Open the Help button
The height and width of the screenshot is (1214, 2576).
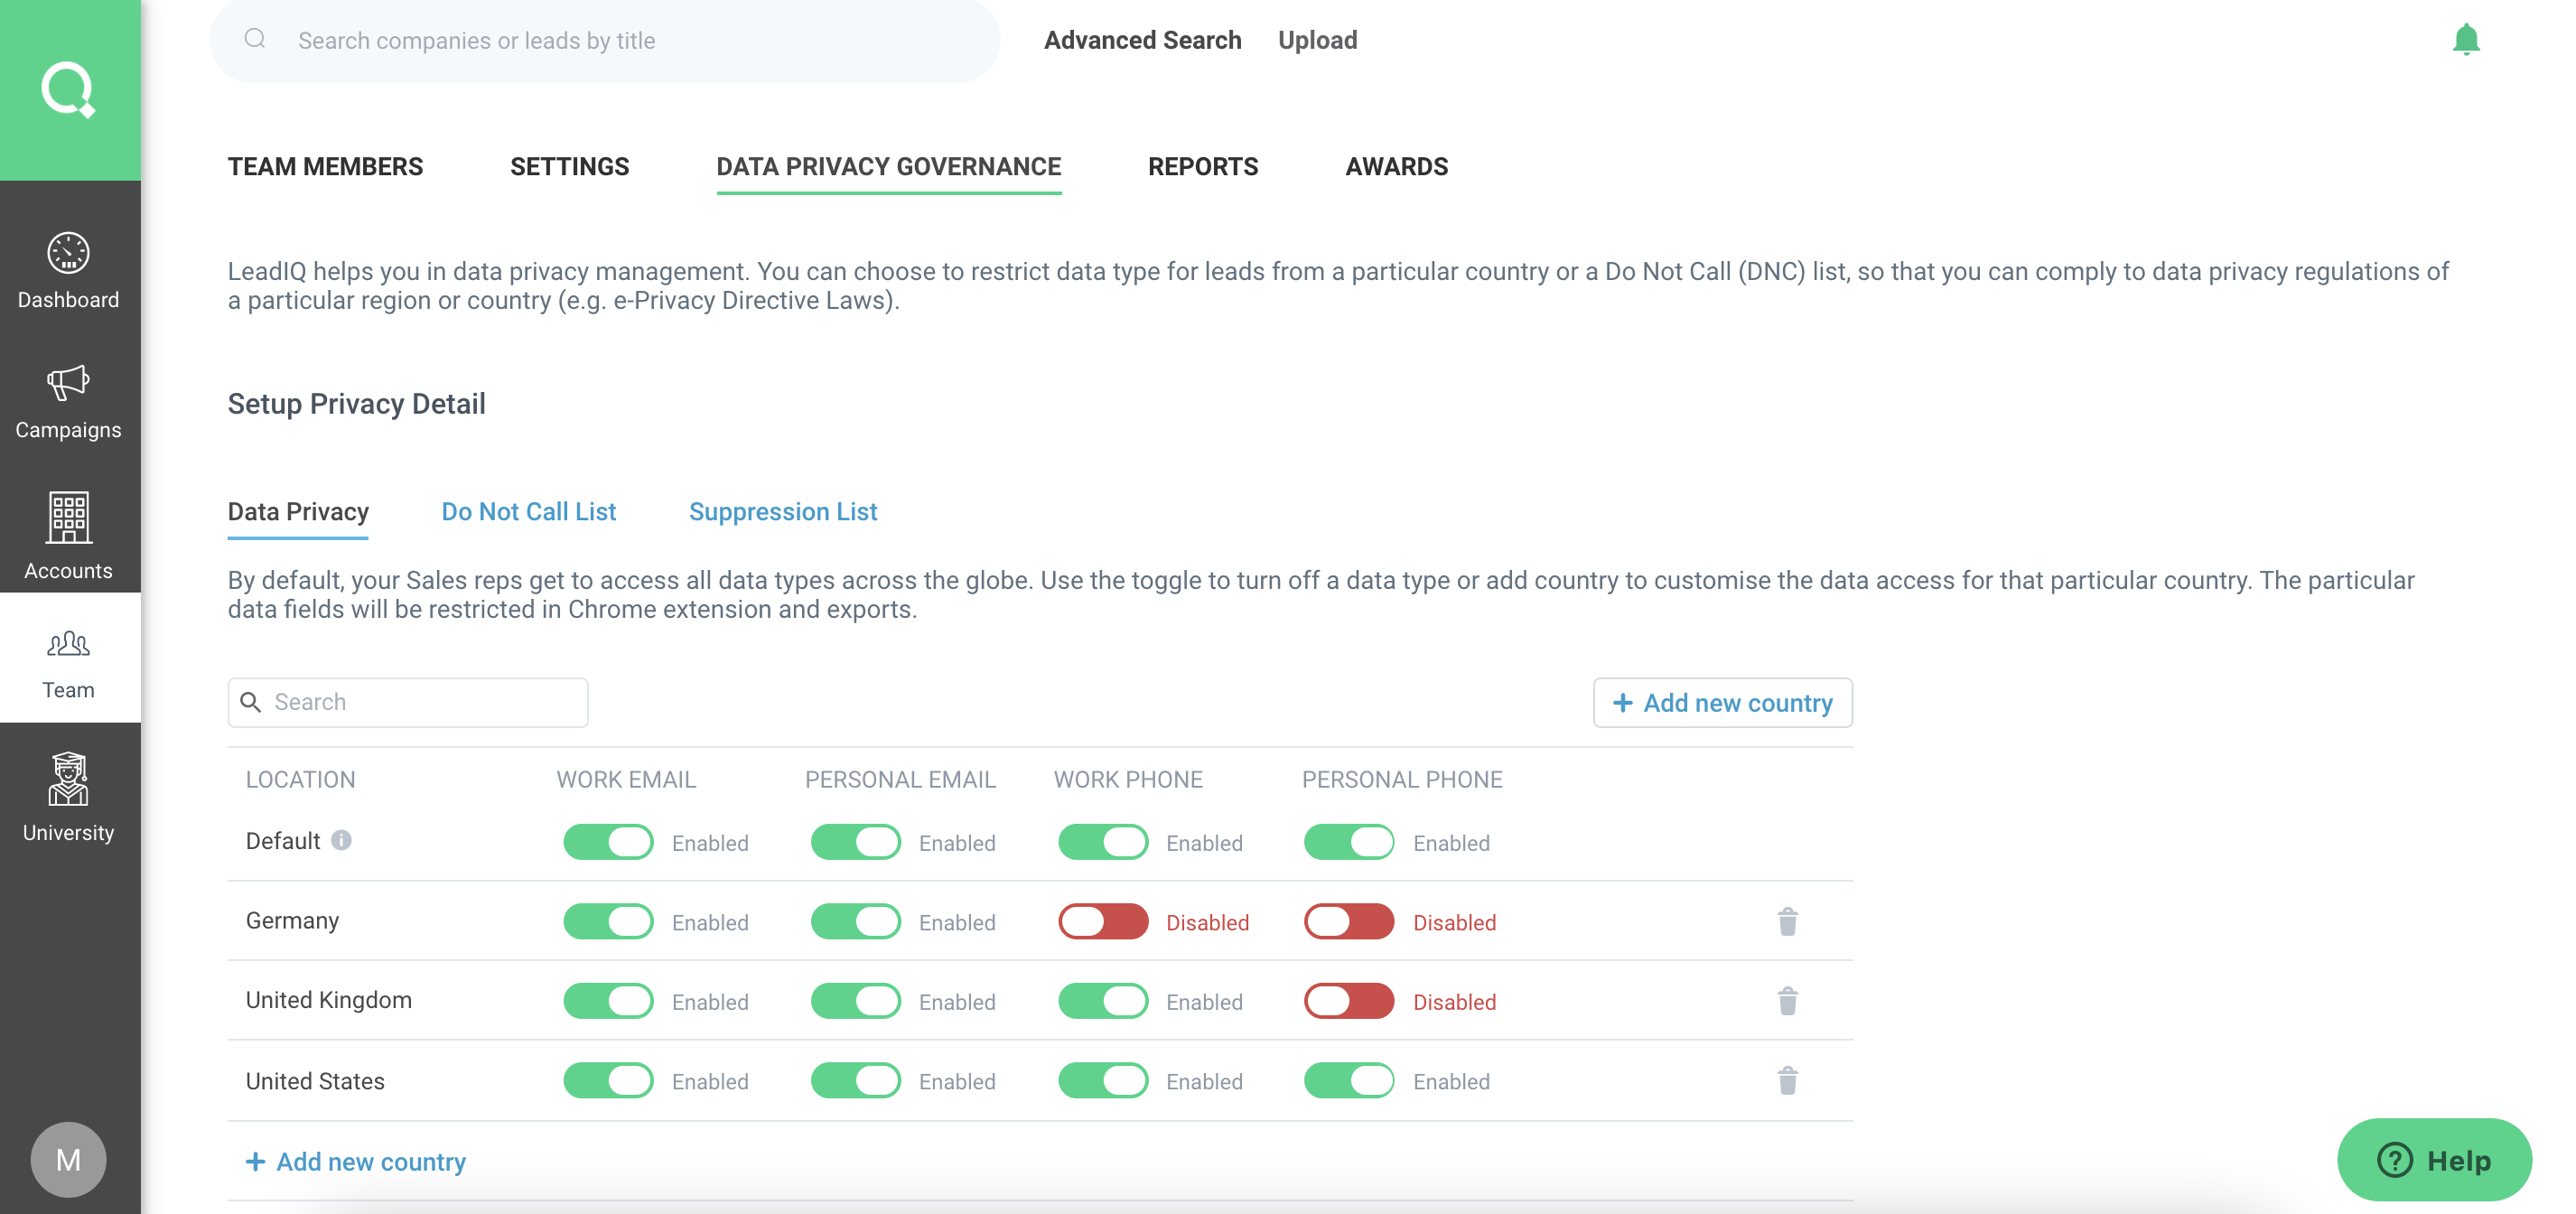click(2433, 1160)
